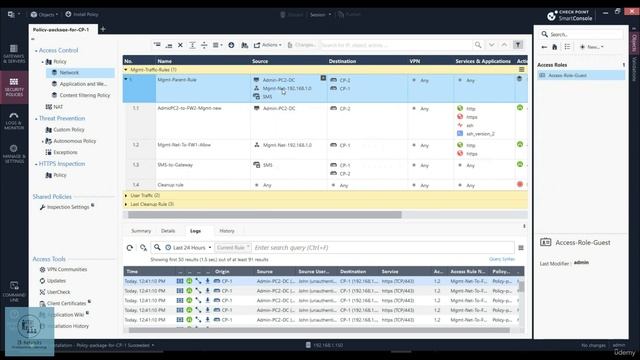This screenshot has width=640, height=360.
Task: Collapse parent rule 1 arrow
Action: coord(126,79)
